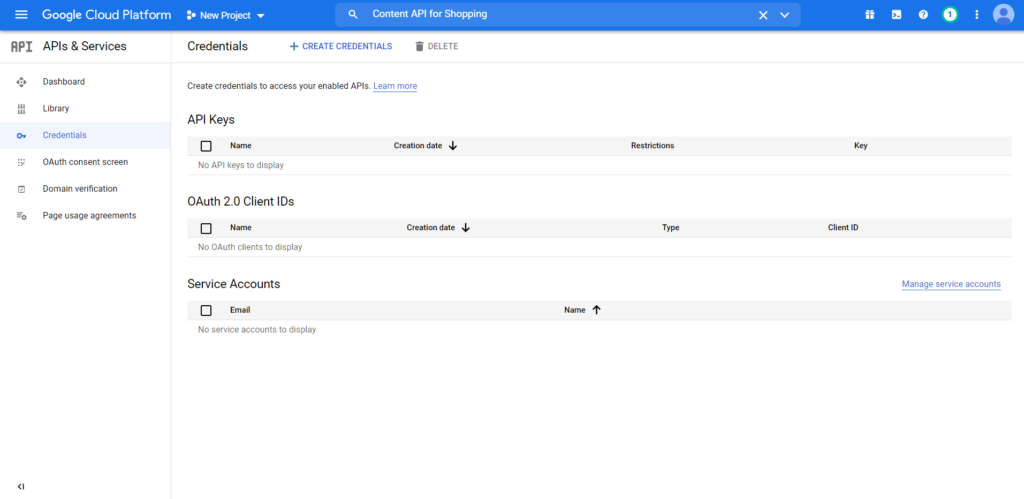Click OAuth Creation date sort arrow
Viewport: 1024px width, 499px height.
pyautogui.click(x=466, y=228)
